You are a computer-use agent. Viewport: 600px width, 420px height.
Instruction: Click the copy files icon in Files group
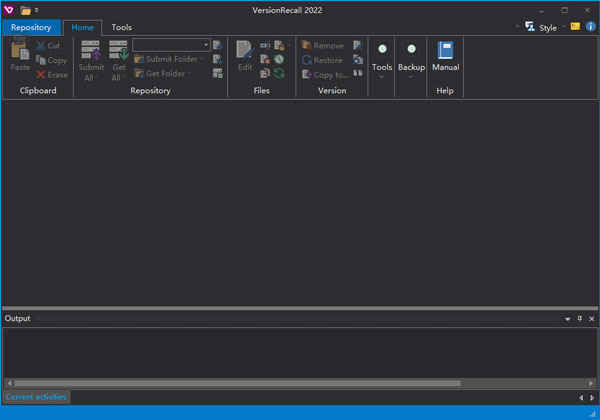point(265,73)
